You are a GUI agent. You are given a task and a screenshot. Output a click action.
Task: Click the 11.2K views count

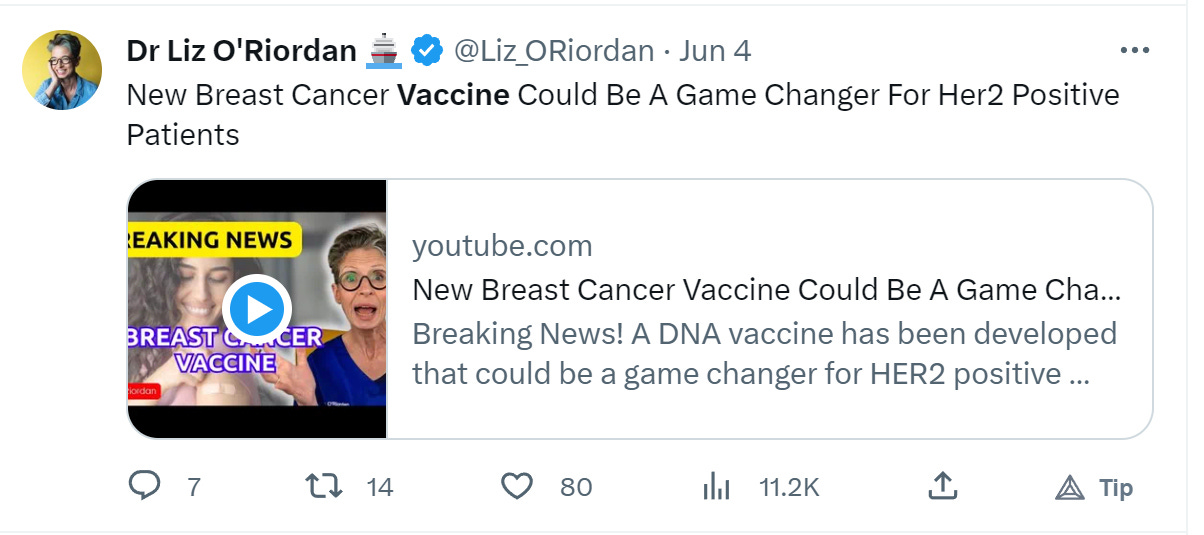[789, 488]
